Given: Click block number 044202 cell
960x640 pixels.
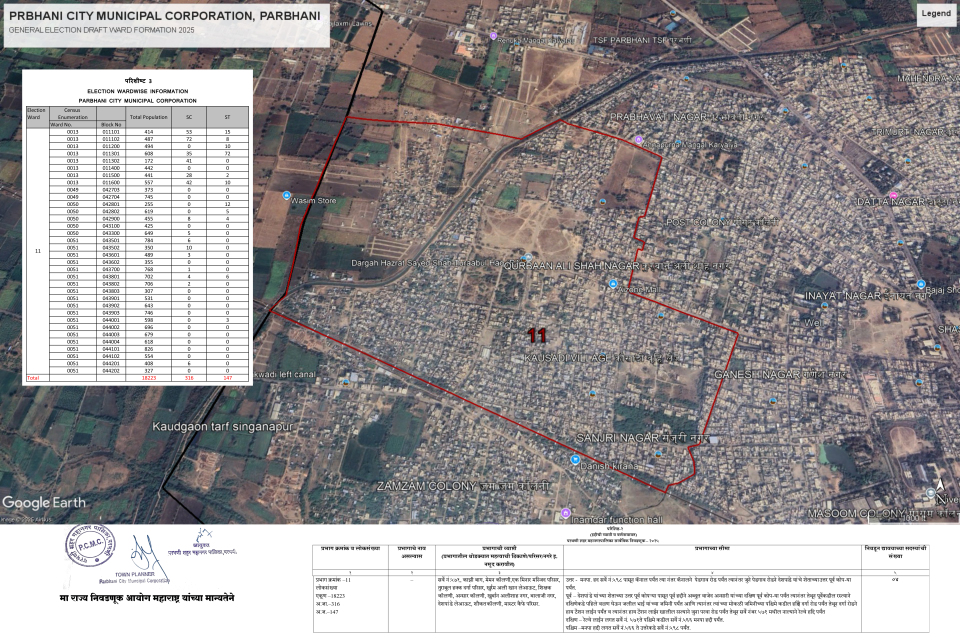Looking at the screenshot, I should click(x=111, y=371).
